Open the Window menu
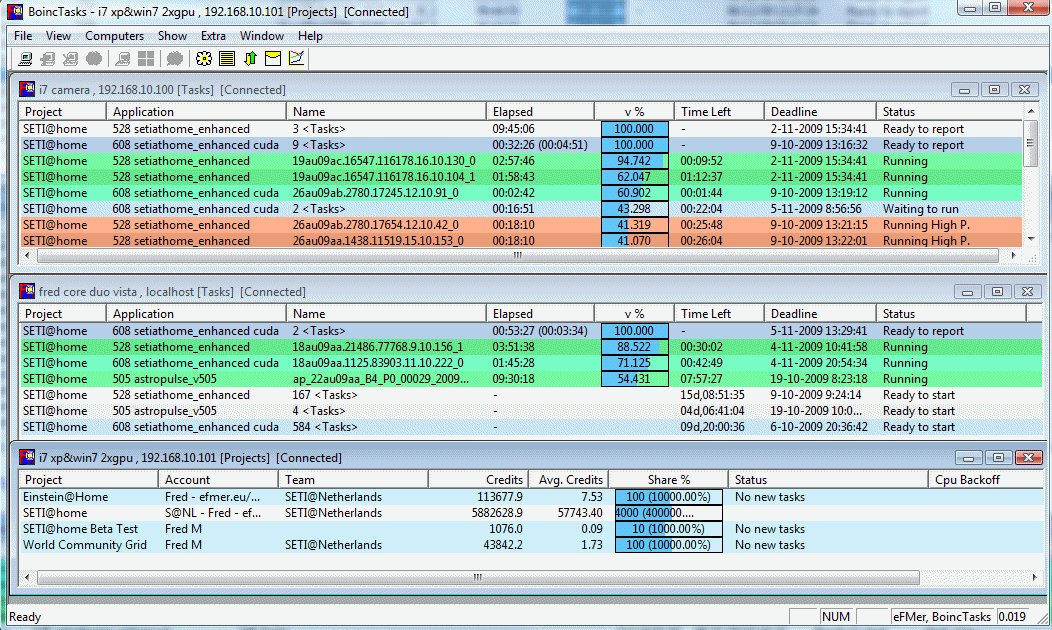Viewport: 1052px width, 630px height. tap(262, 36)
